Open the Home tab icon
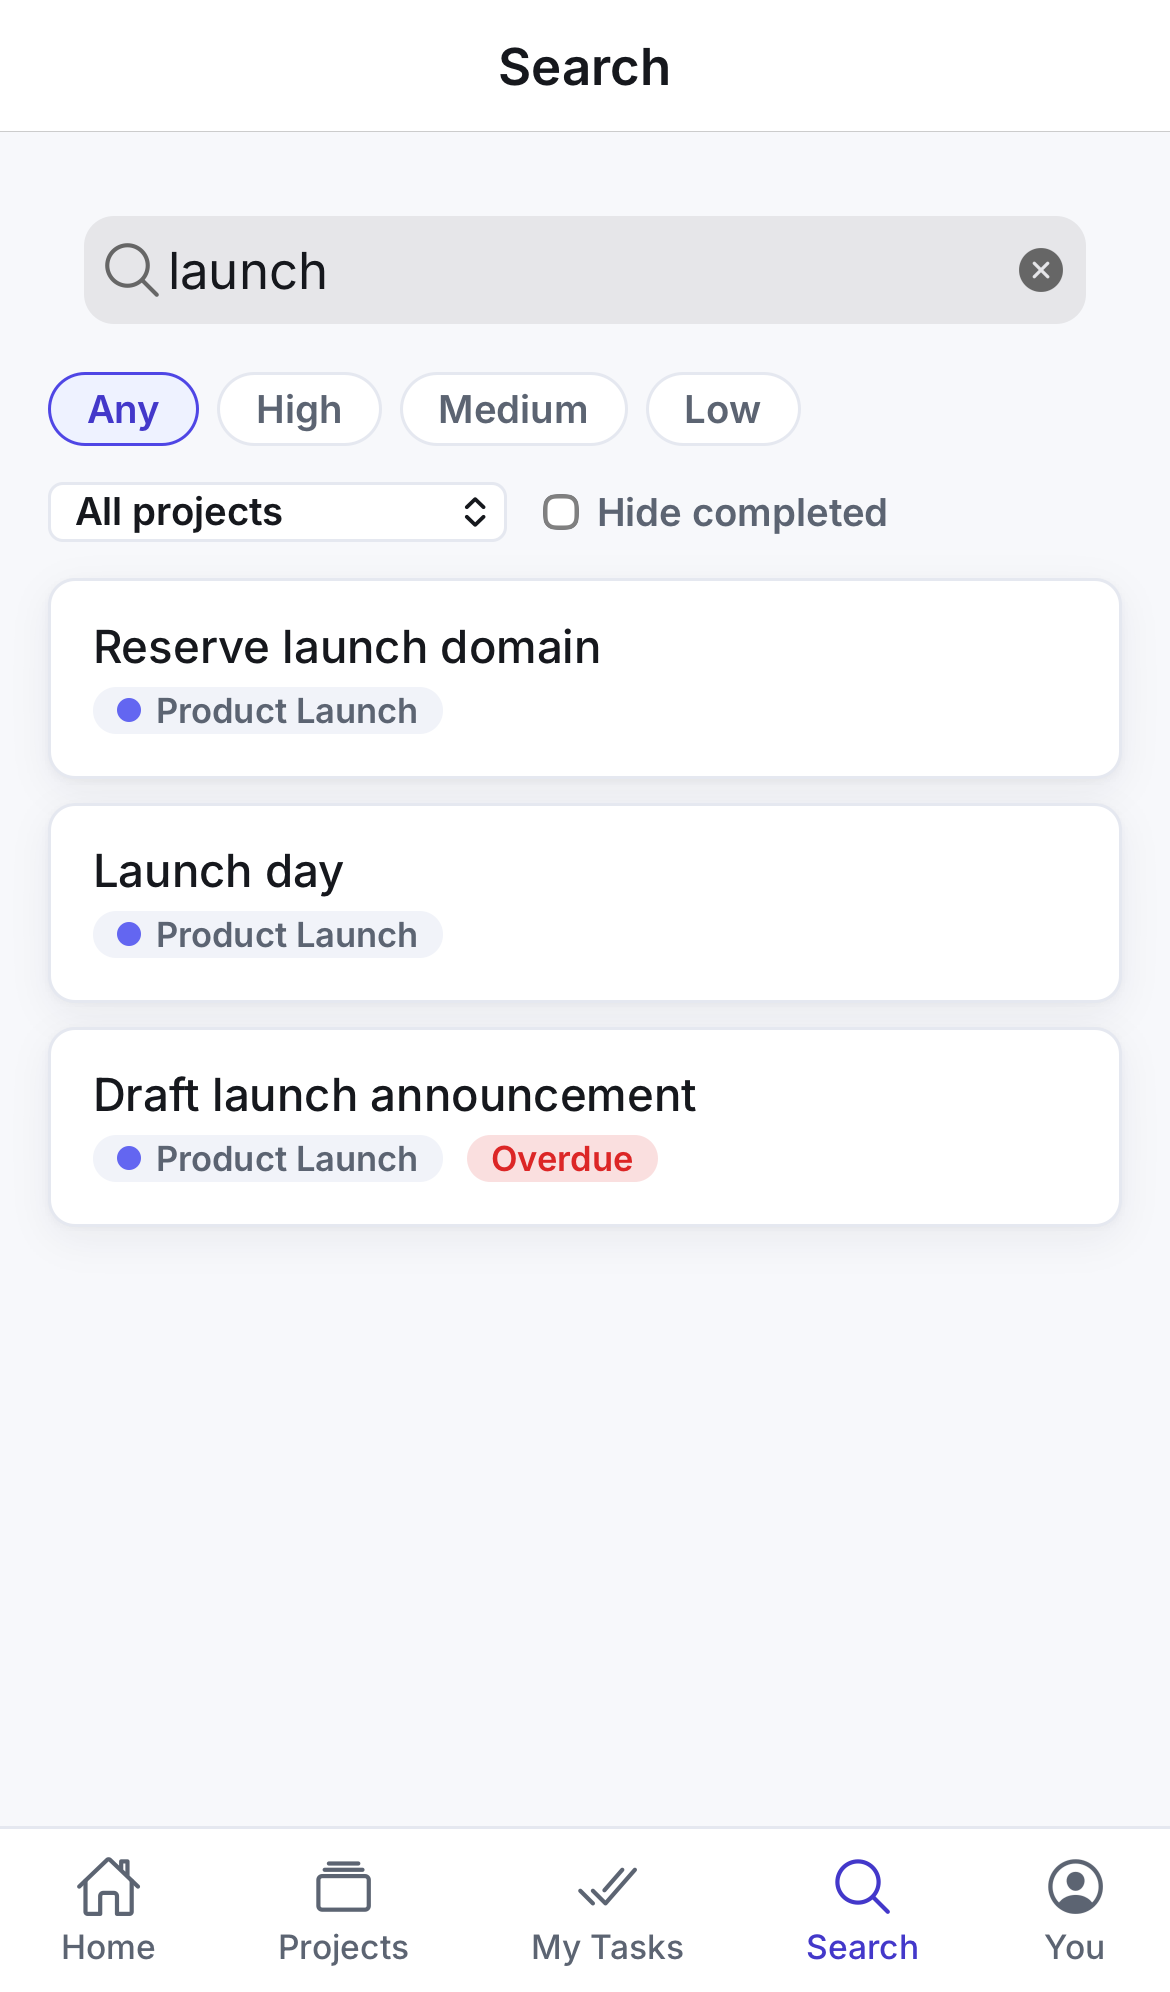Image resolution: width=1170 pixels, height=1992 pixels. 108,1887
